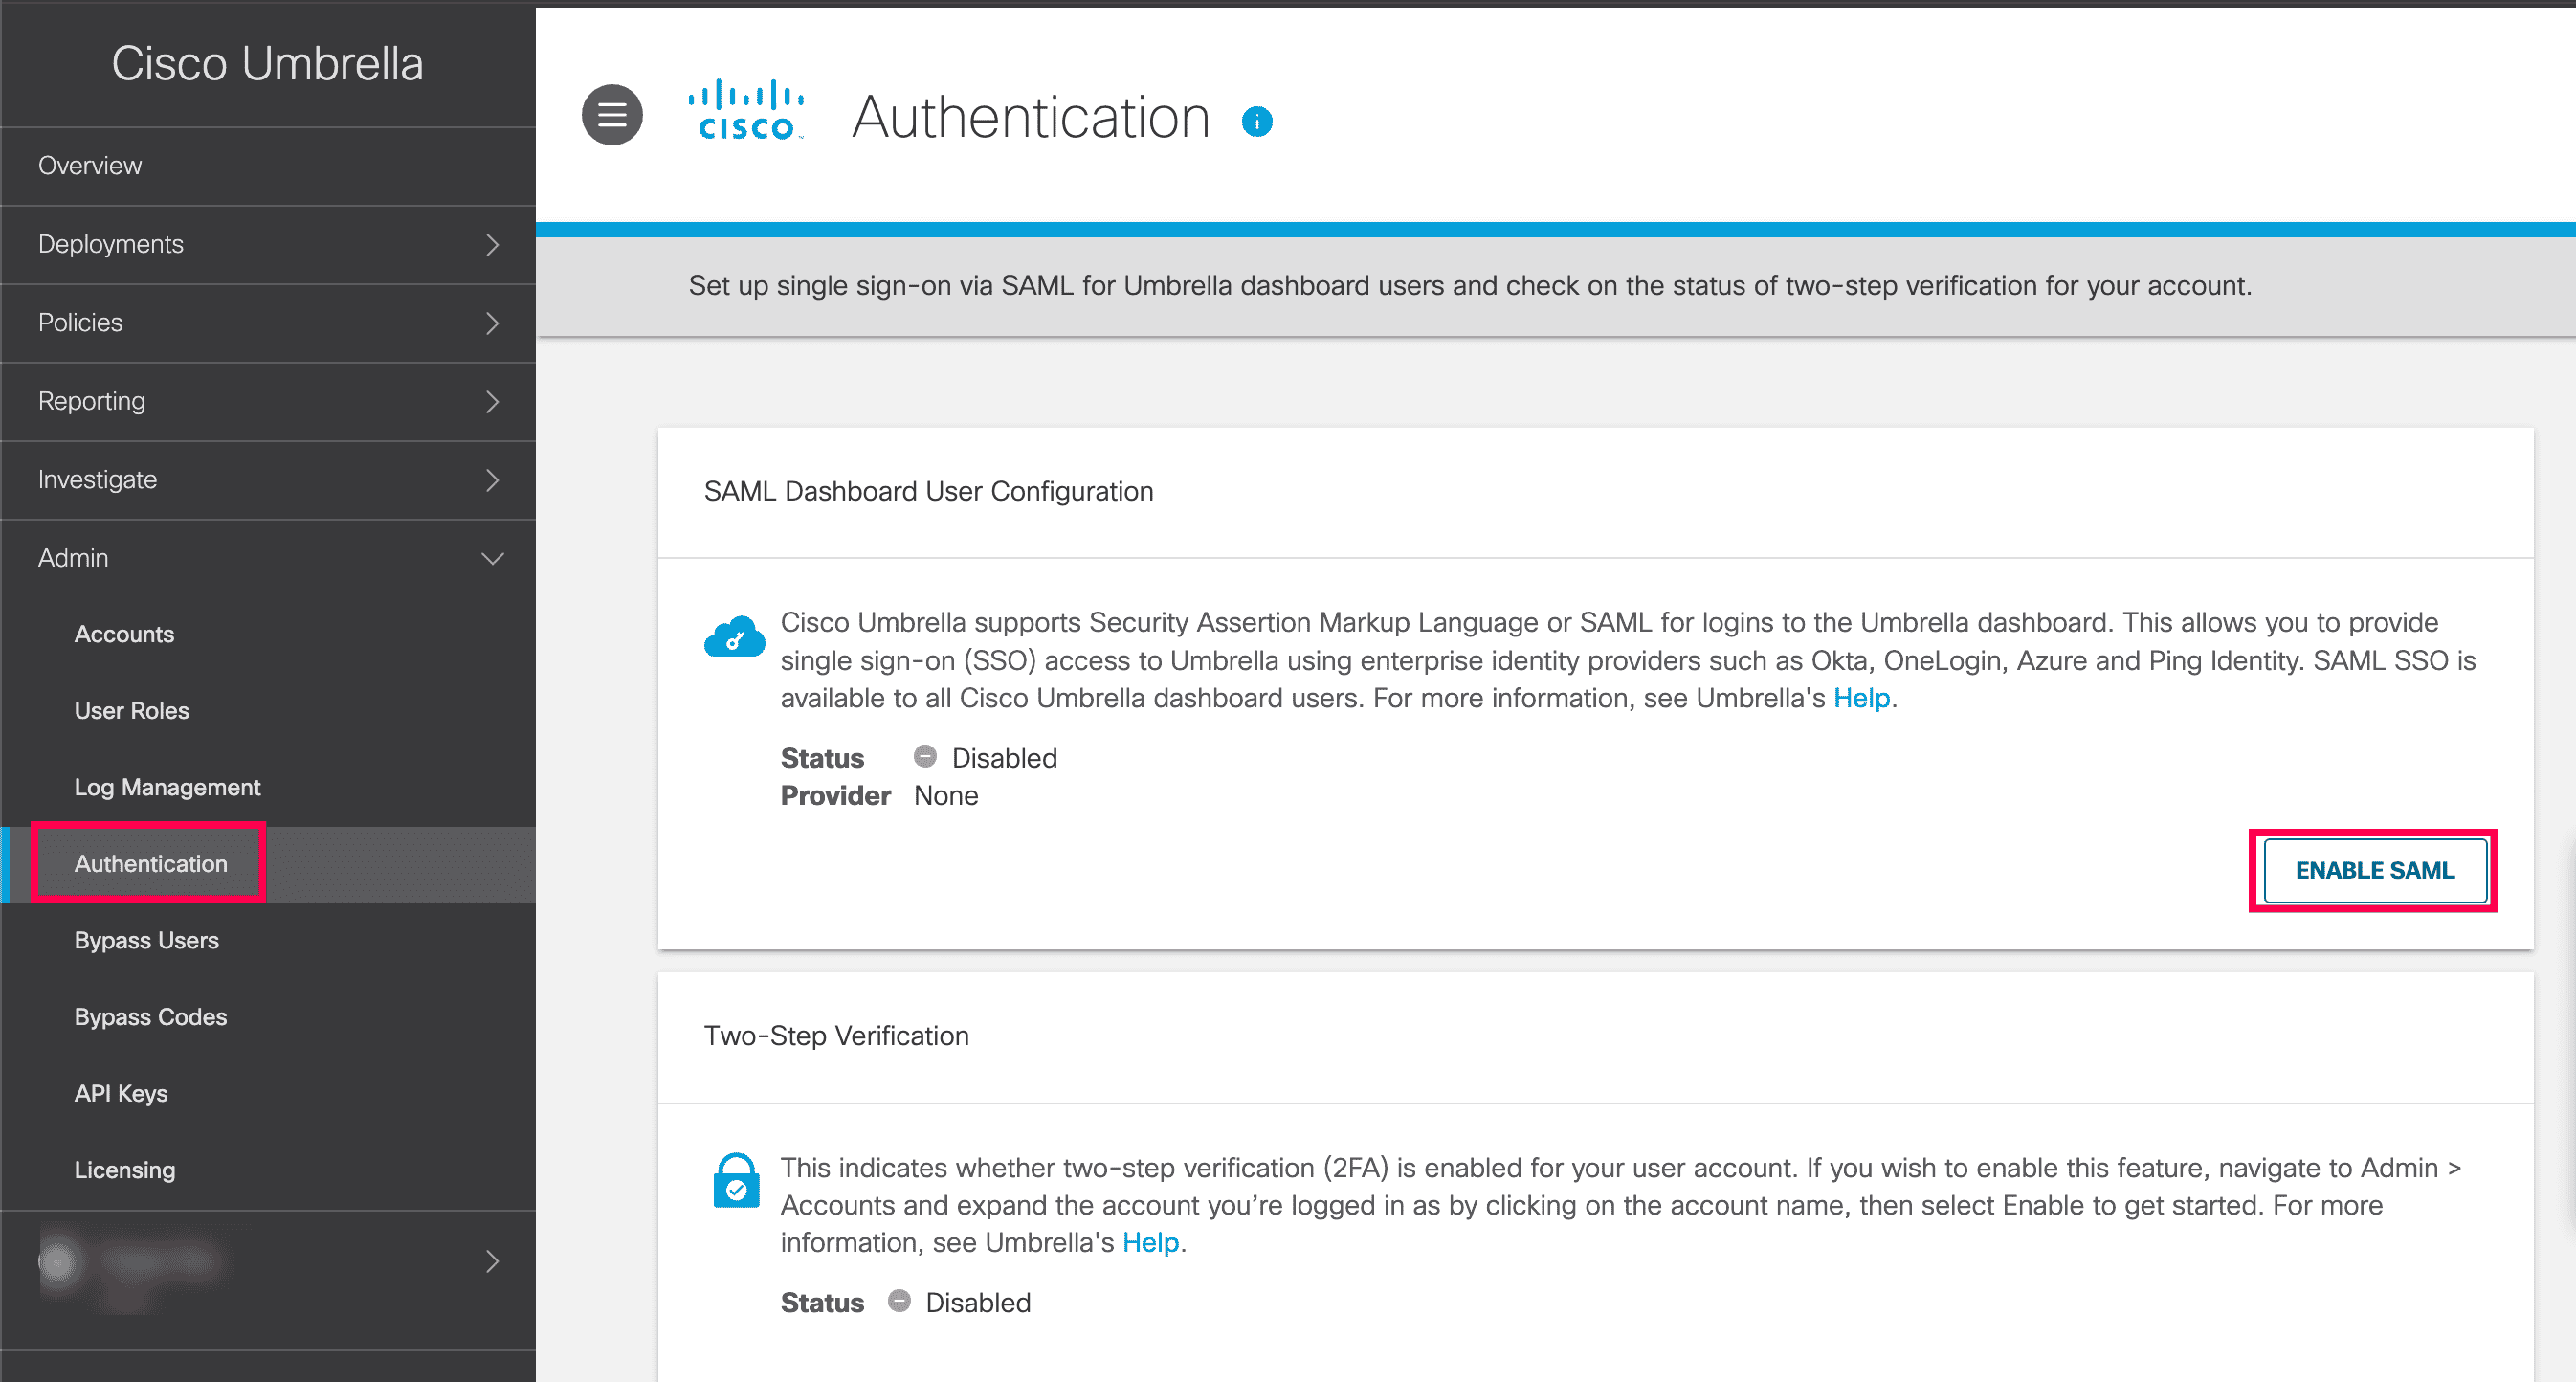The image size is (2576, 1382).
Task: Click SAML Disabled status indicator icon
Action: tap(925, 757)
